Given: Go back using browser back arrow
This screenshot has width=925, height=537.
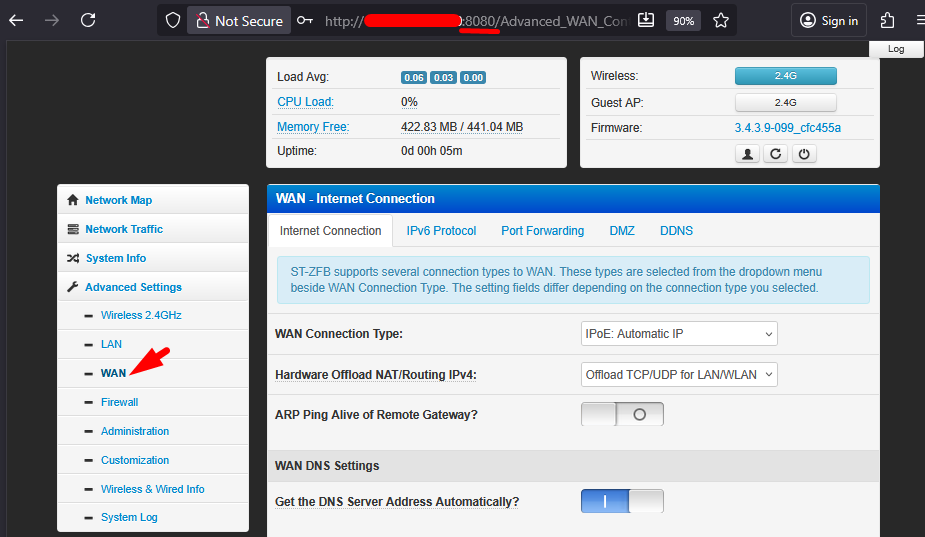Looking at the screenshot, I should pyautogui.click(x=16, y=20).
